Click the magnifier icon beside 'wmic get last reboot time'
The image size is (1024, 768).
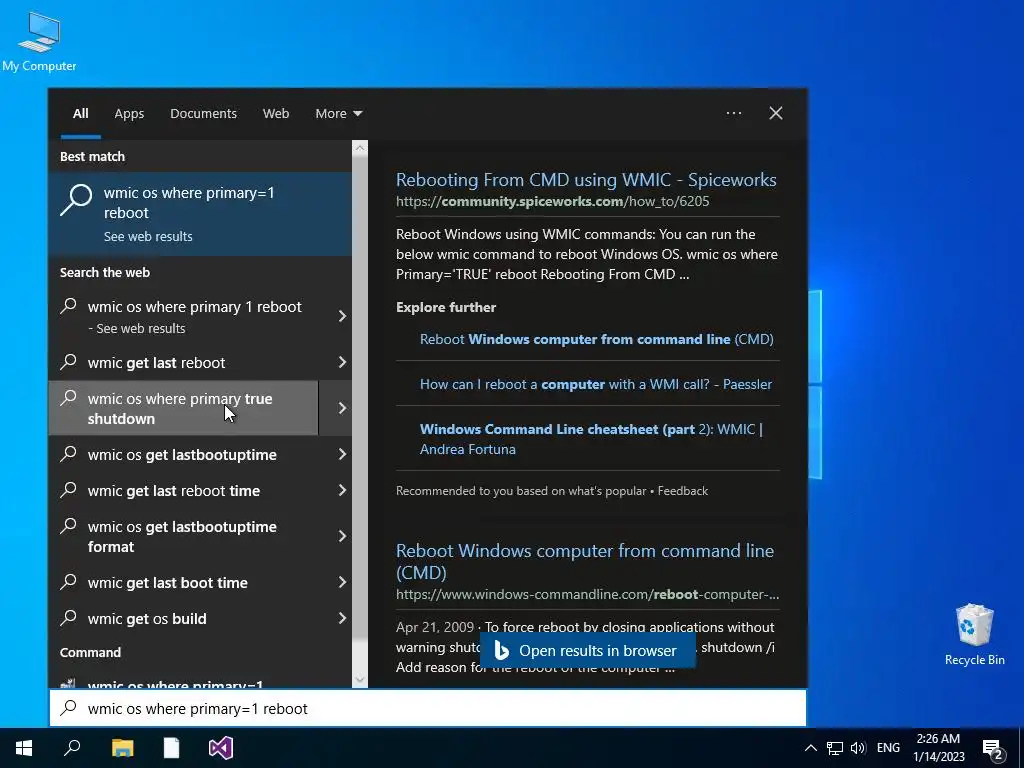[69, 489]
